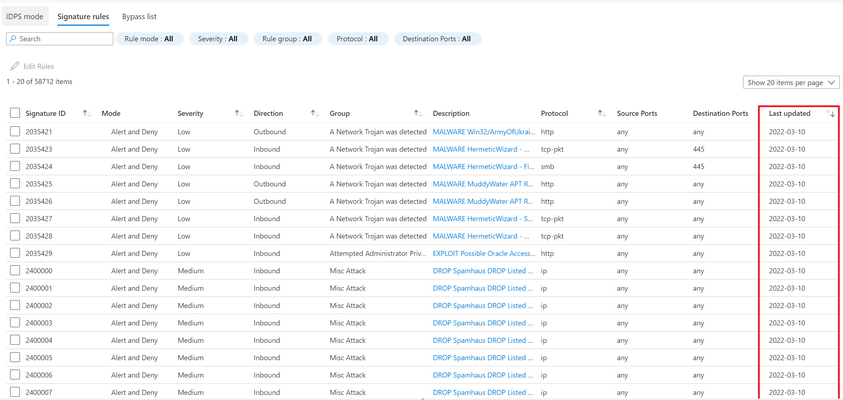Click the Edit Rules pencil icon
The image size is (843, 400).
[x=15, y=66]
